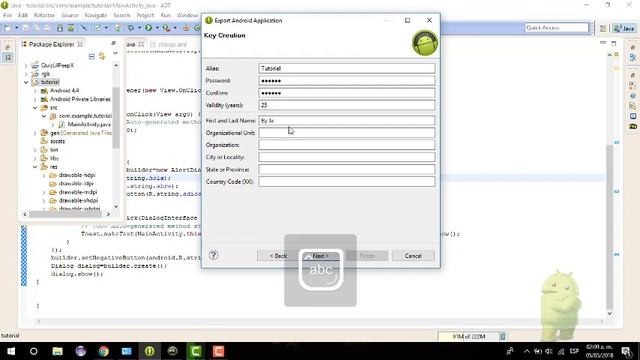Image resolution: width=640 pixels, height=360 pixels.
Task: Click the Cancel button in dialog
Action: point(413,256)
